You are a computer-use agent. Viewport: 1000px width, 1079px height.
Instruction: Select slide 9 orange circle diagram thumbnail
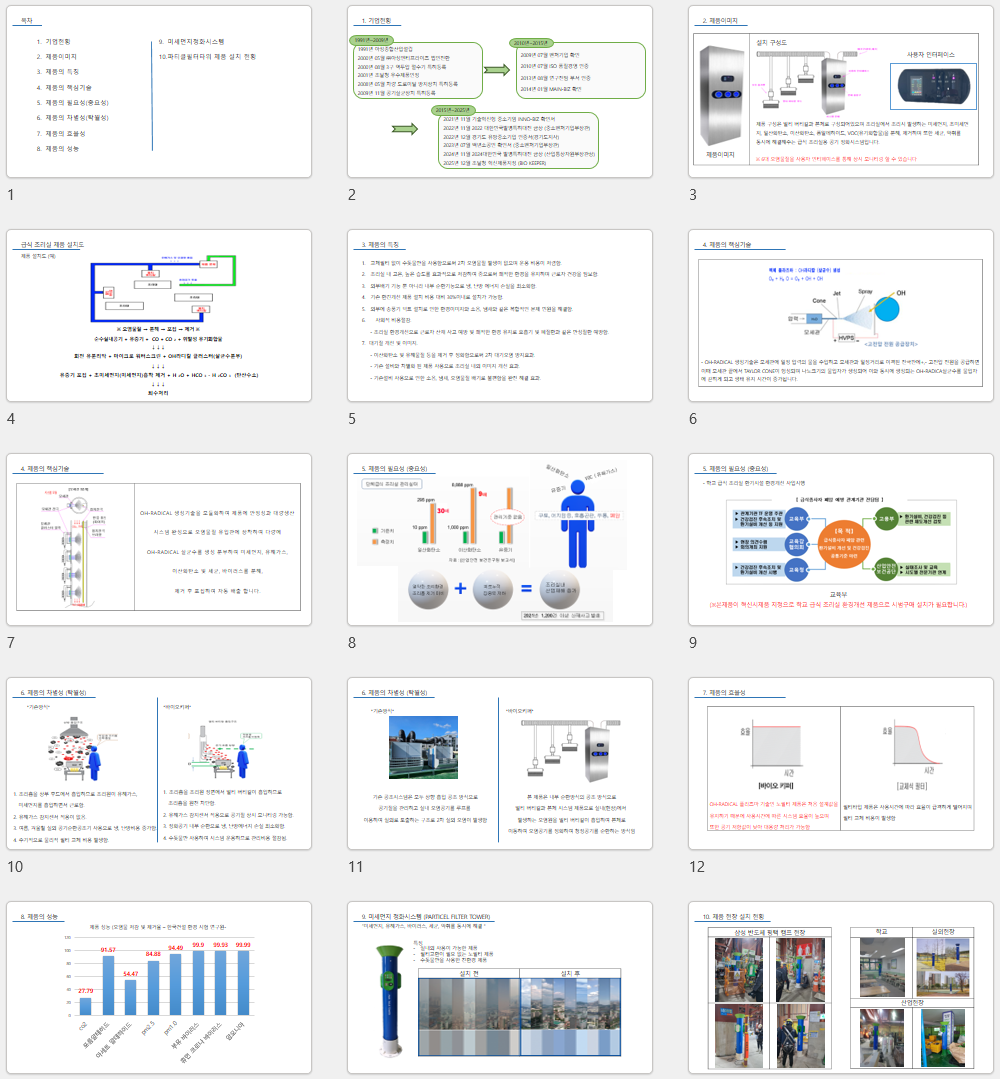click(x=841, y=539)
